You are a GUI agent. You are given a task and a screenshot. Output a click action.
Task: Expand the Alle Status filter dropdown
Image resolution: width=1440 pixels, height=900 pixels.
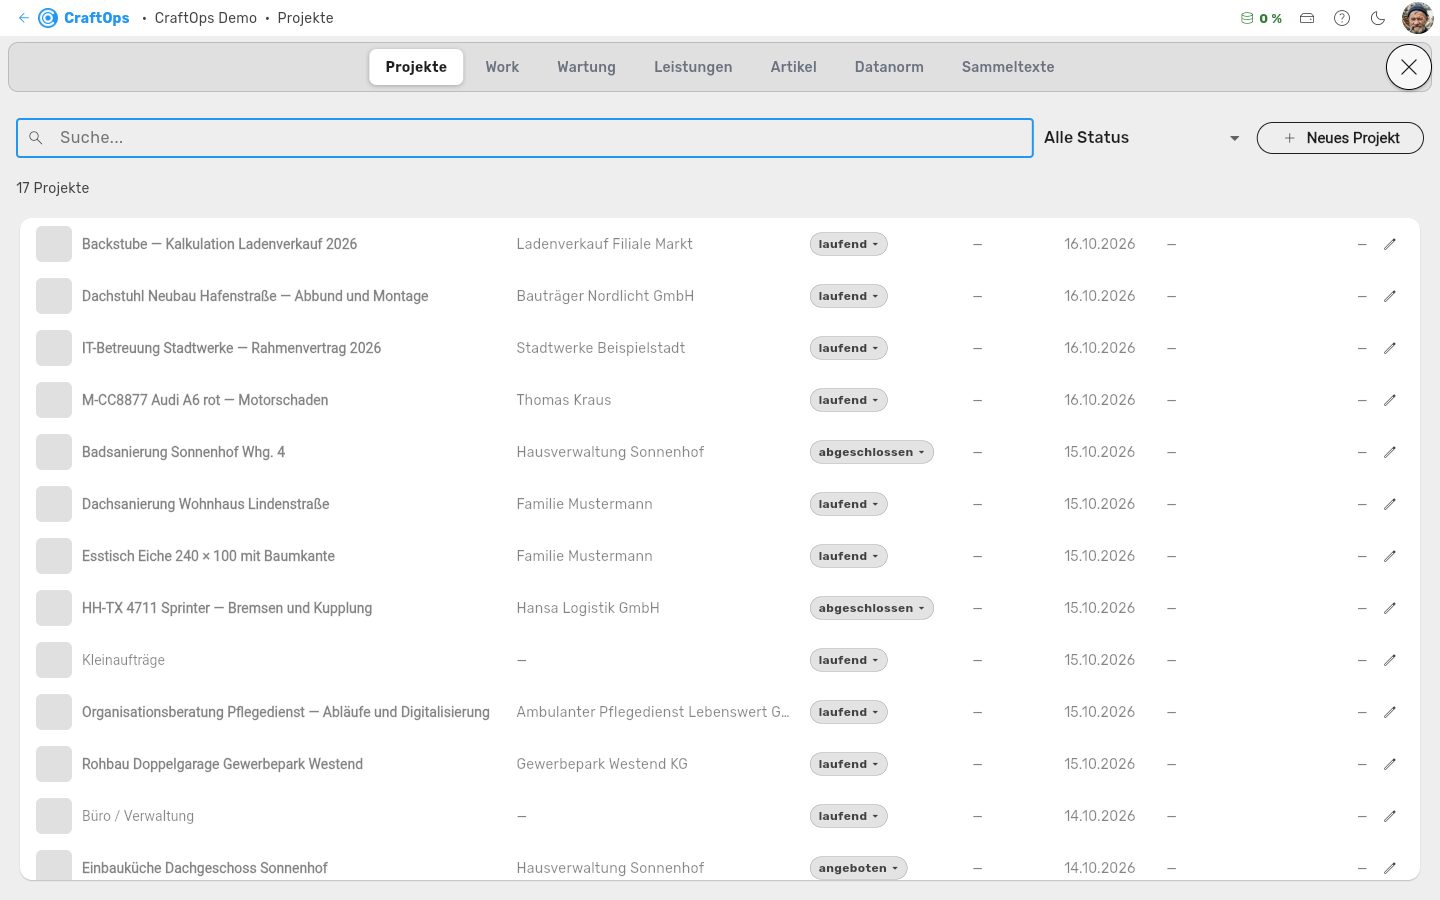click(x=1141, y=138)
